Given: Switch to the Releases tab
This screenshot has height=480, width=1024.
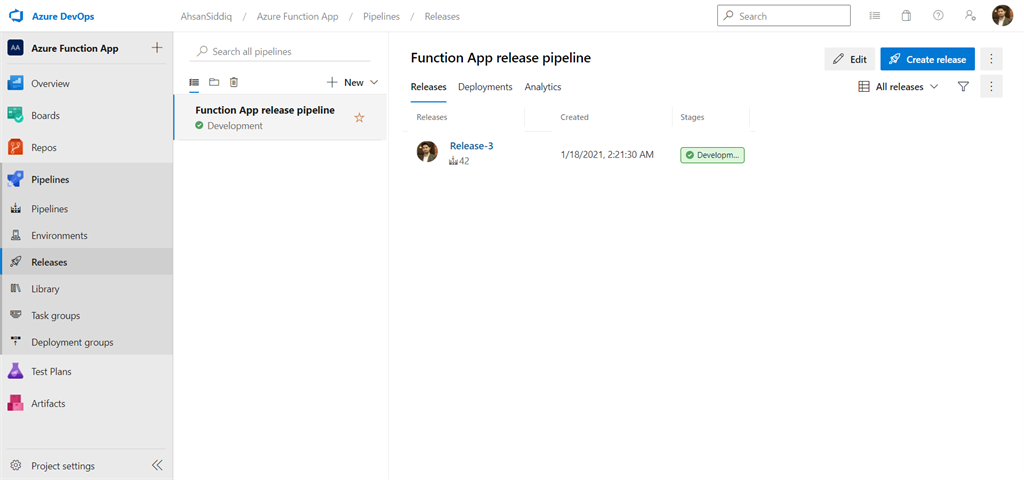Looking at the screenshot, I should 428,87.
